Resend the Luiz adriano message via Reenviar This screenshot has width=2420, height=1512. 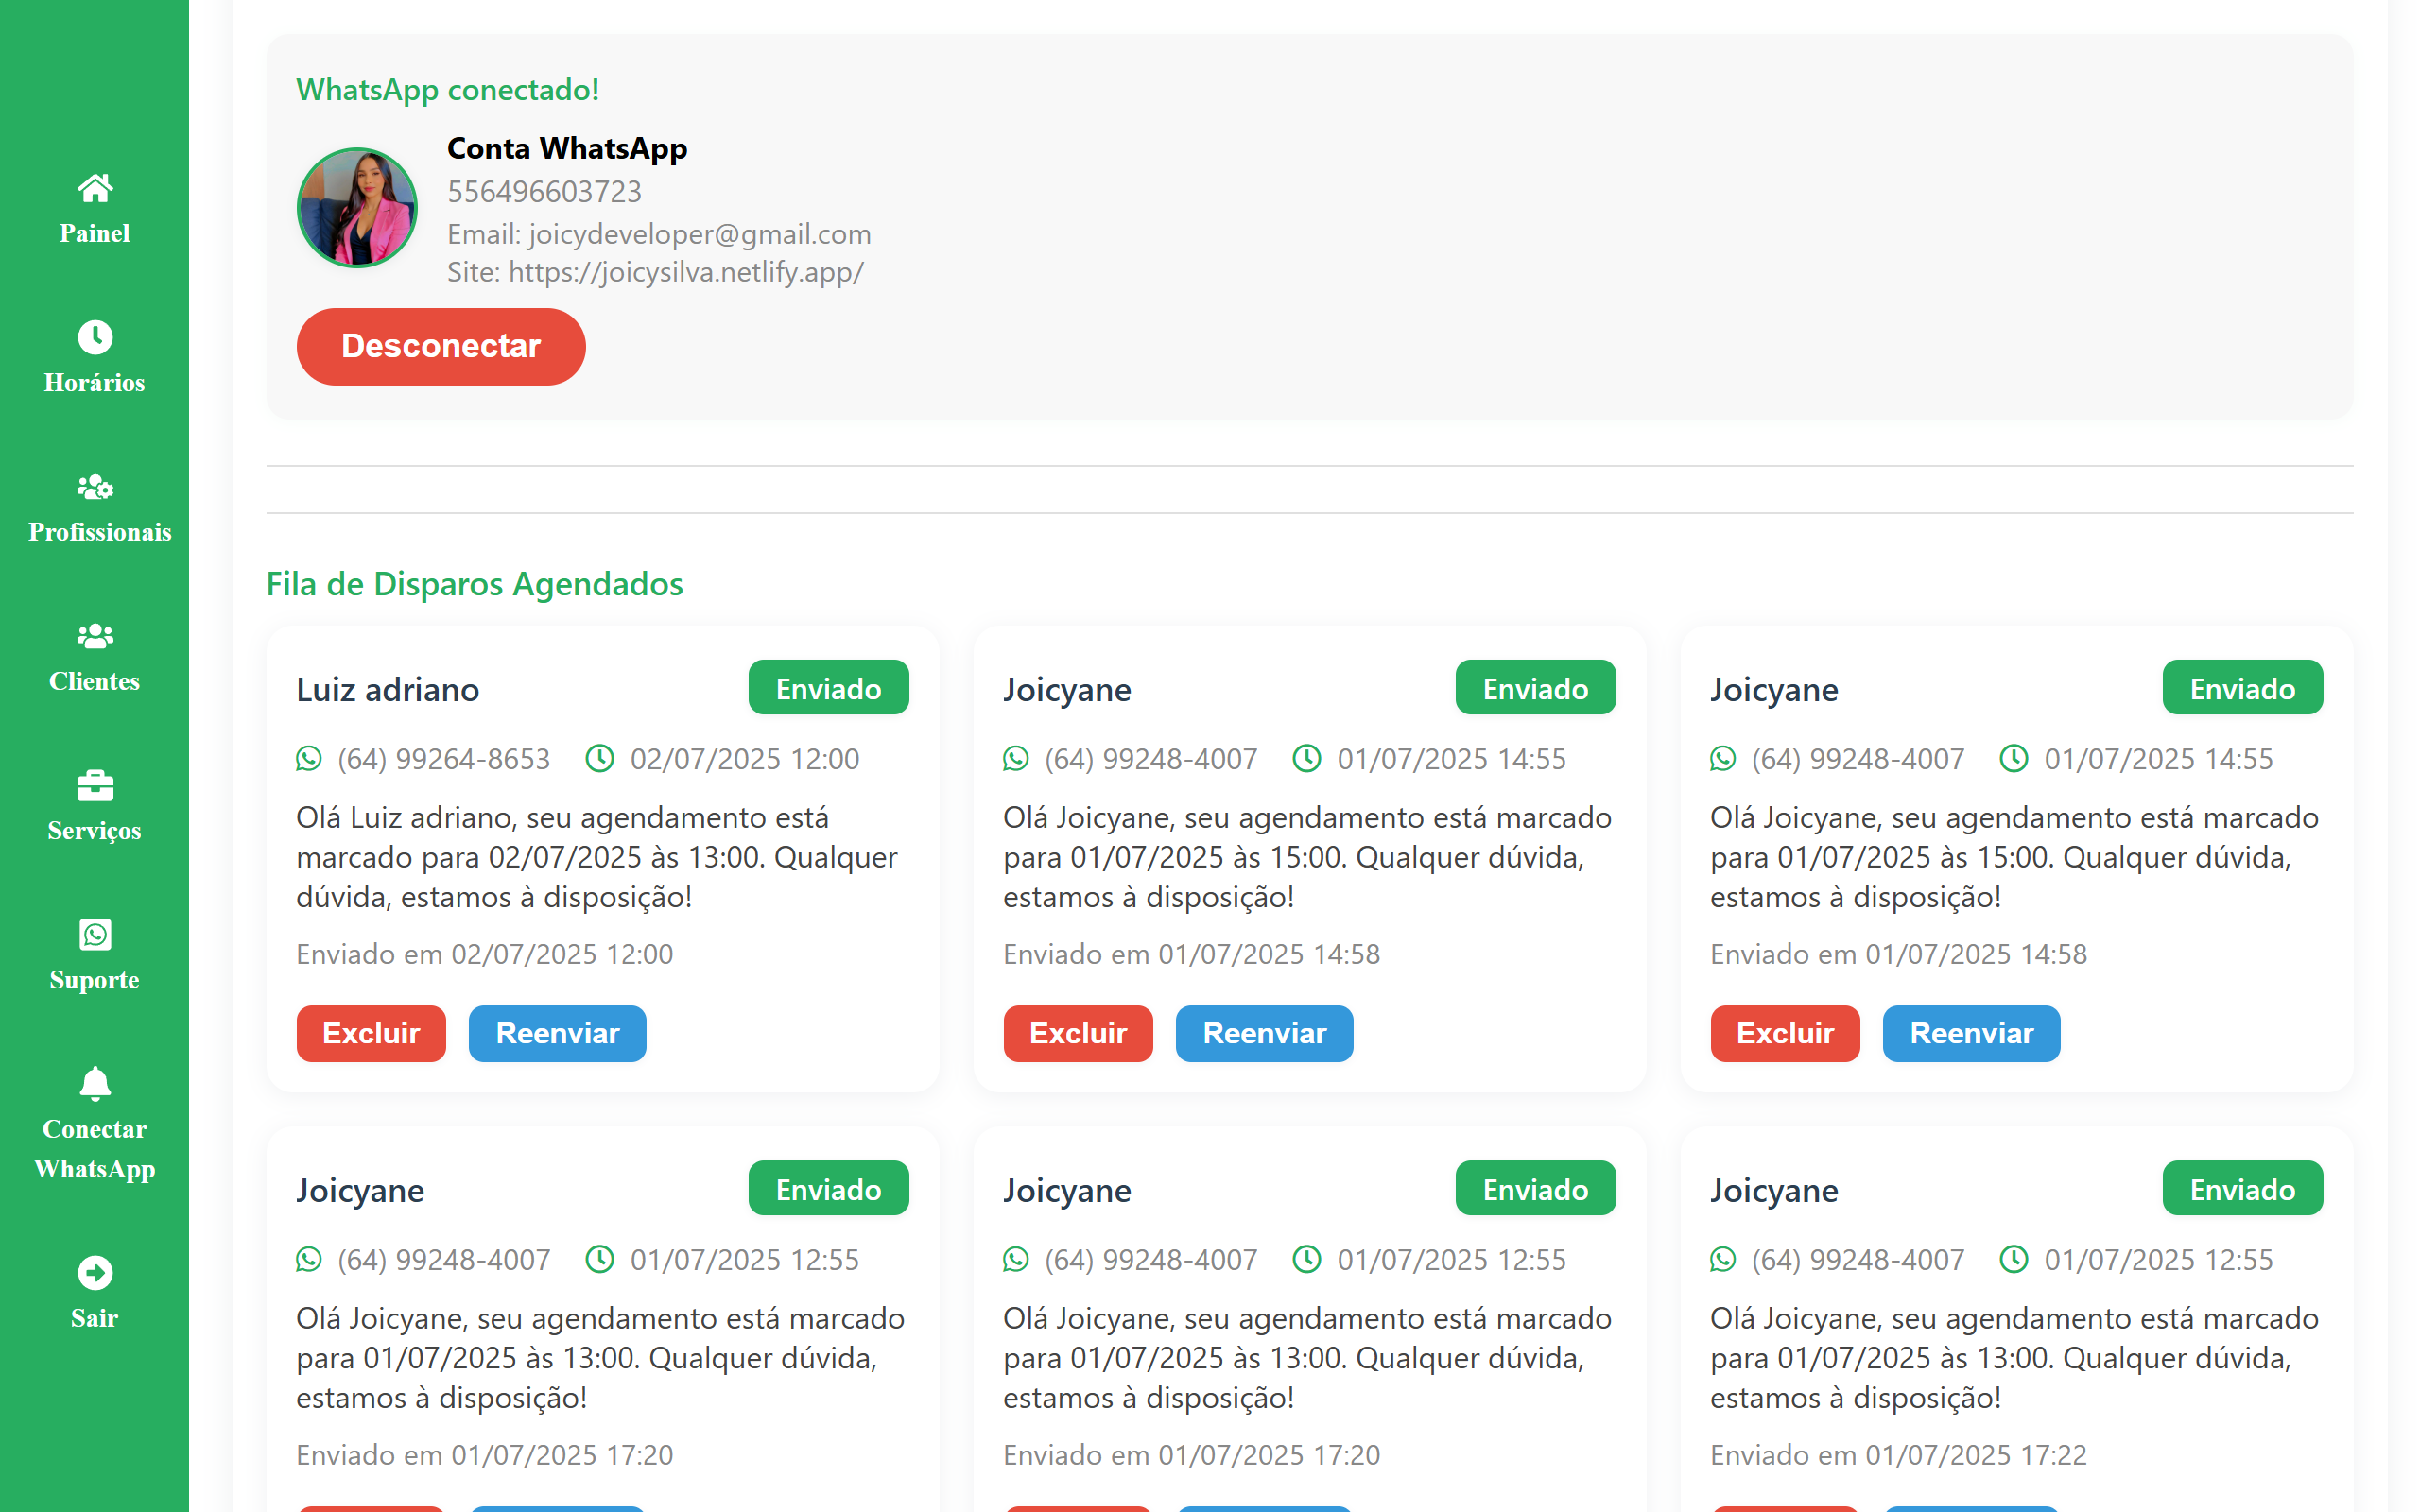[557, 1033]
